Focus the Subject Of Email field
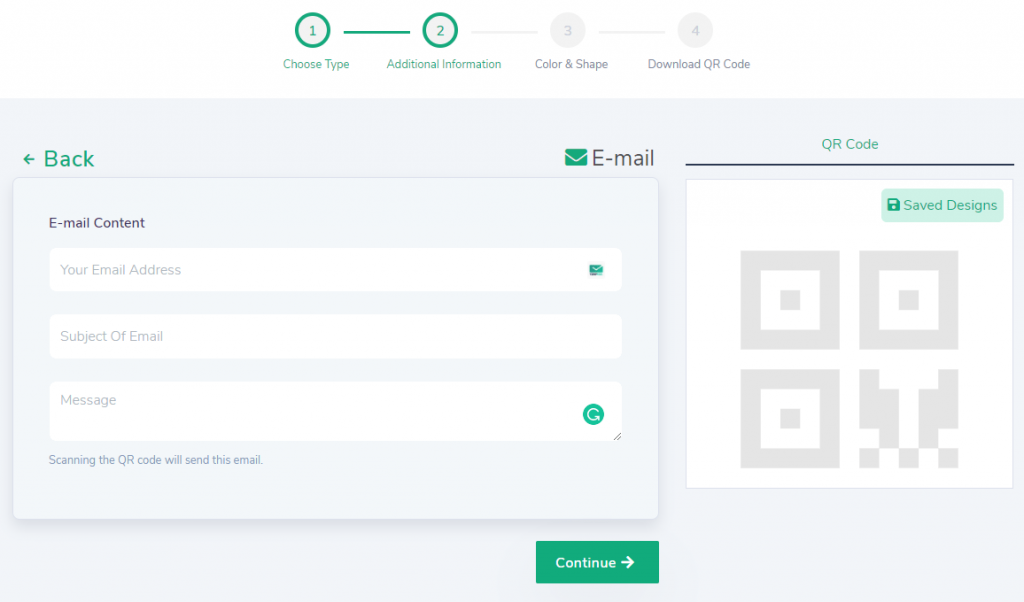 pos(335,336)
